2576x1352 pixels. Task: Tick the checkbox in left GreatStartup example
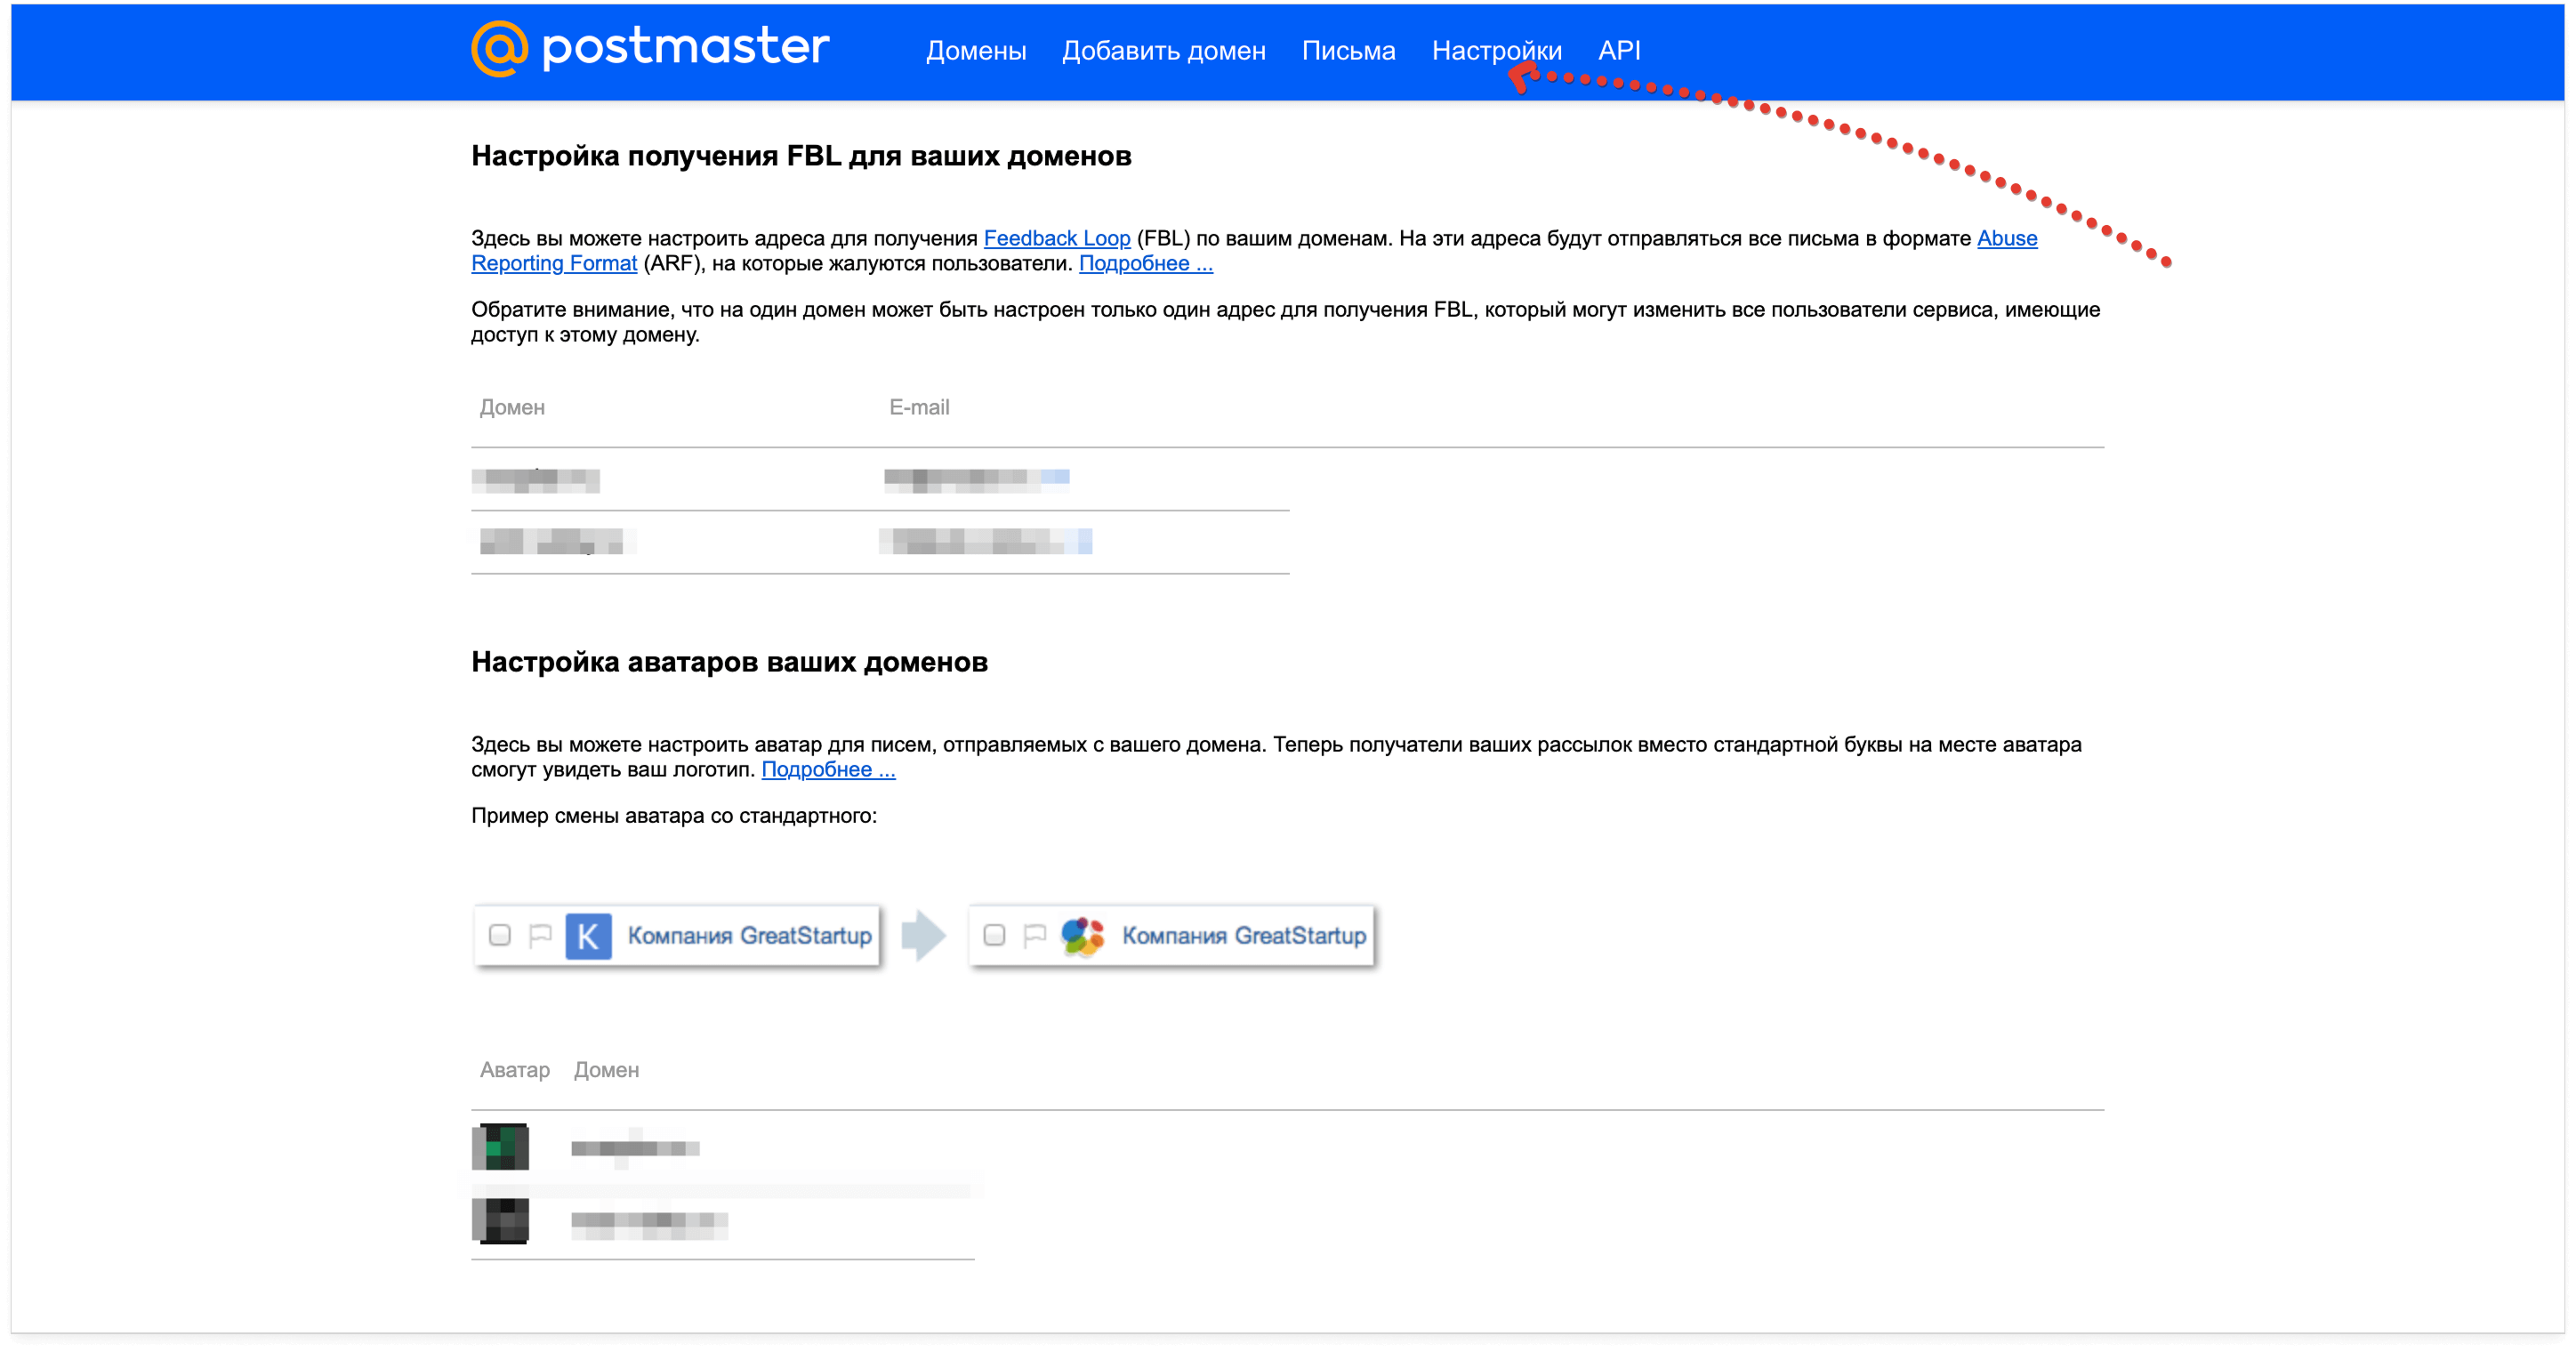(500, 936)
